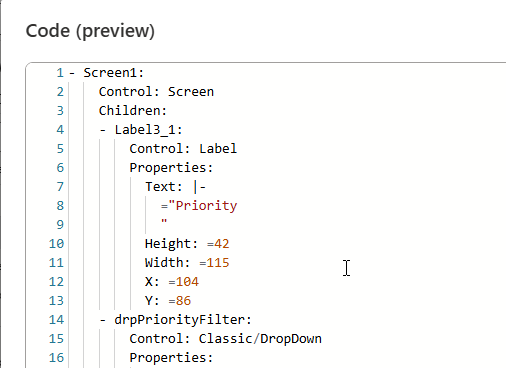506x368 pixels.
Task: Click the Children: keyword on line 3
Action: click(133, 111)
